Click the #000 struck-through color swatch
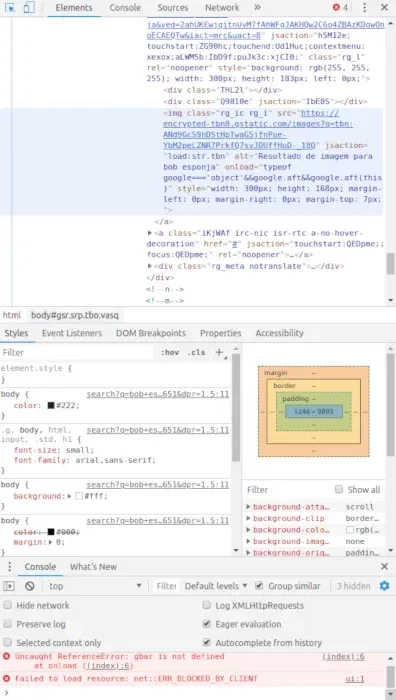The width and height of the screenshot is (396, 700). (x=51, y=532)
